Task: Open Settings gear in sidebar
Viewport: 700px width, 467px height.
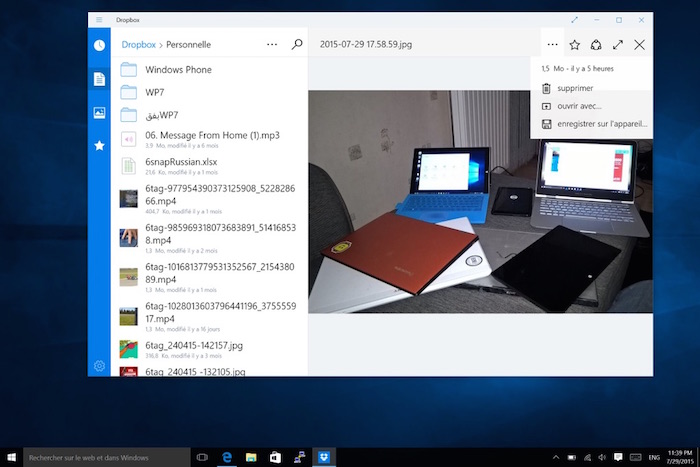Action: pyautogui.click(x=100, y=366)
